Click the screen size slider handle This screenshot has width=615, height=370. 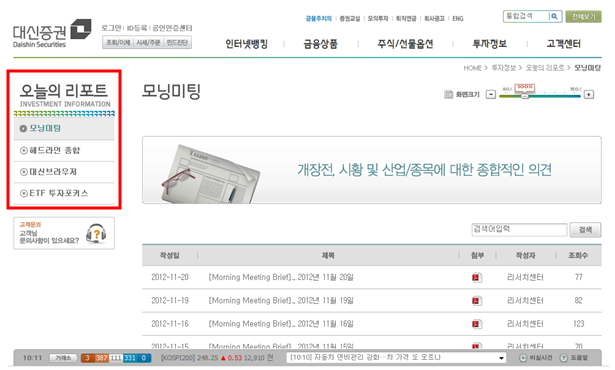pos(524,95)
